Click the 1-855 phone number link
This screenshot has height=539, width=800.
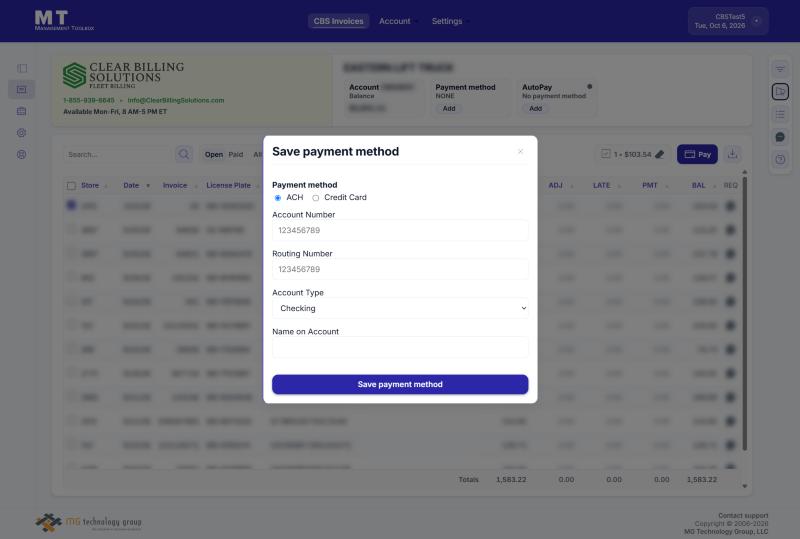(x=89, y=100)
